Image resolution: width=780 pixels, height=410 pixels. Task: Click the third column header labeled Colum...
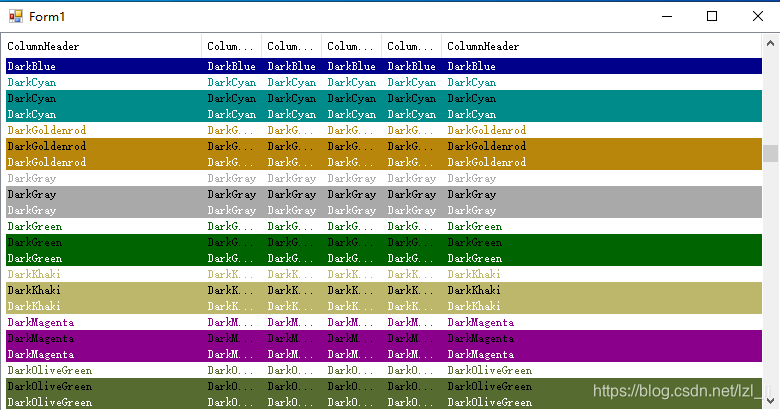(x=292, y=46)
